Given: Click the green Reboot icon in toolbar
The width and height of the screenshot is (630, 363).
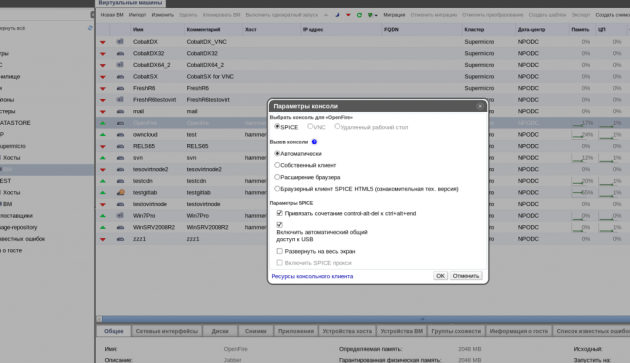Looking at the screenshot, I should pyautogui.click(x=359, y=15).
